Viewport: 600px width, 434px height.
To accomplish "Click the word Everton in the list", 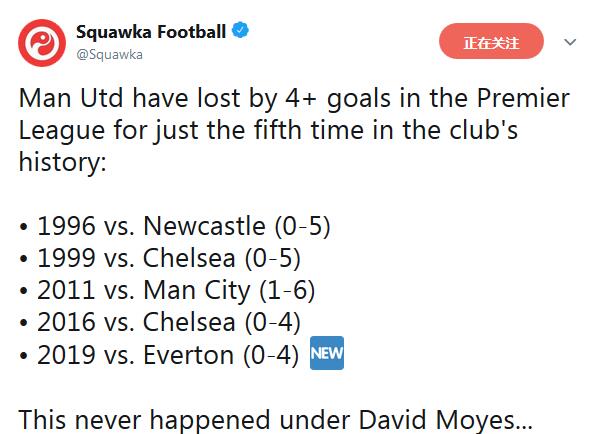I will (x=189, y=354).
